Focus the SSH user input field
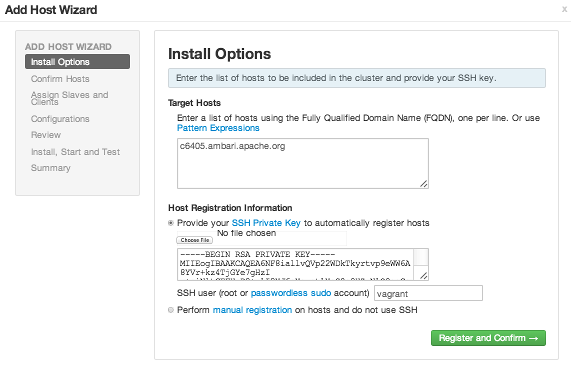 click(x=428, y=293)
